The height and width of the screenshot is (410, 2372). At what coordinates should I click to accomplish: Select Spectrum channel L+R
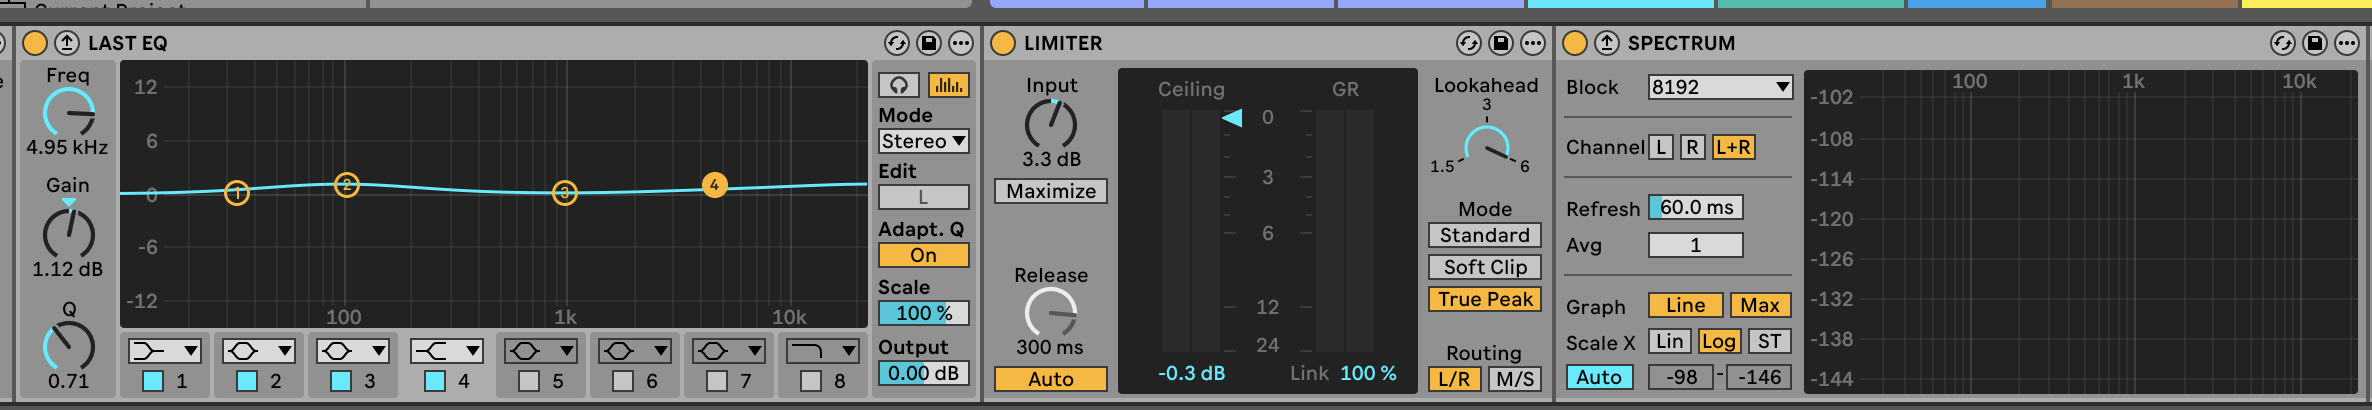pos(1733,147)
